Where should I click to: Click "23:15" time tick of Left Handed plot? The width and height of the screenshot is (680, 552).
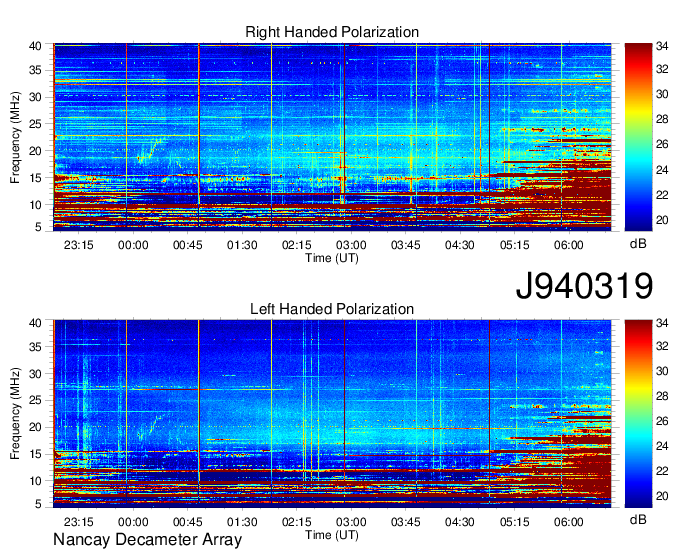(x=78, y=522)
